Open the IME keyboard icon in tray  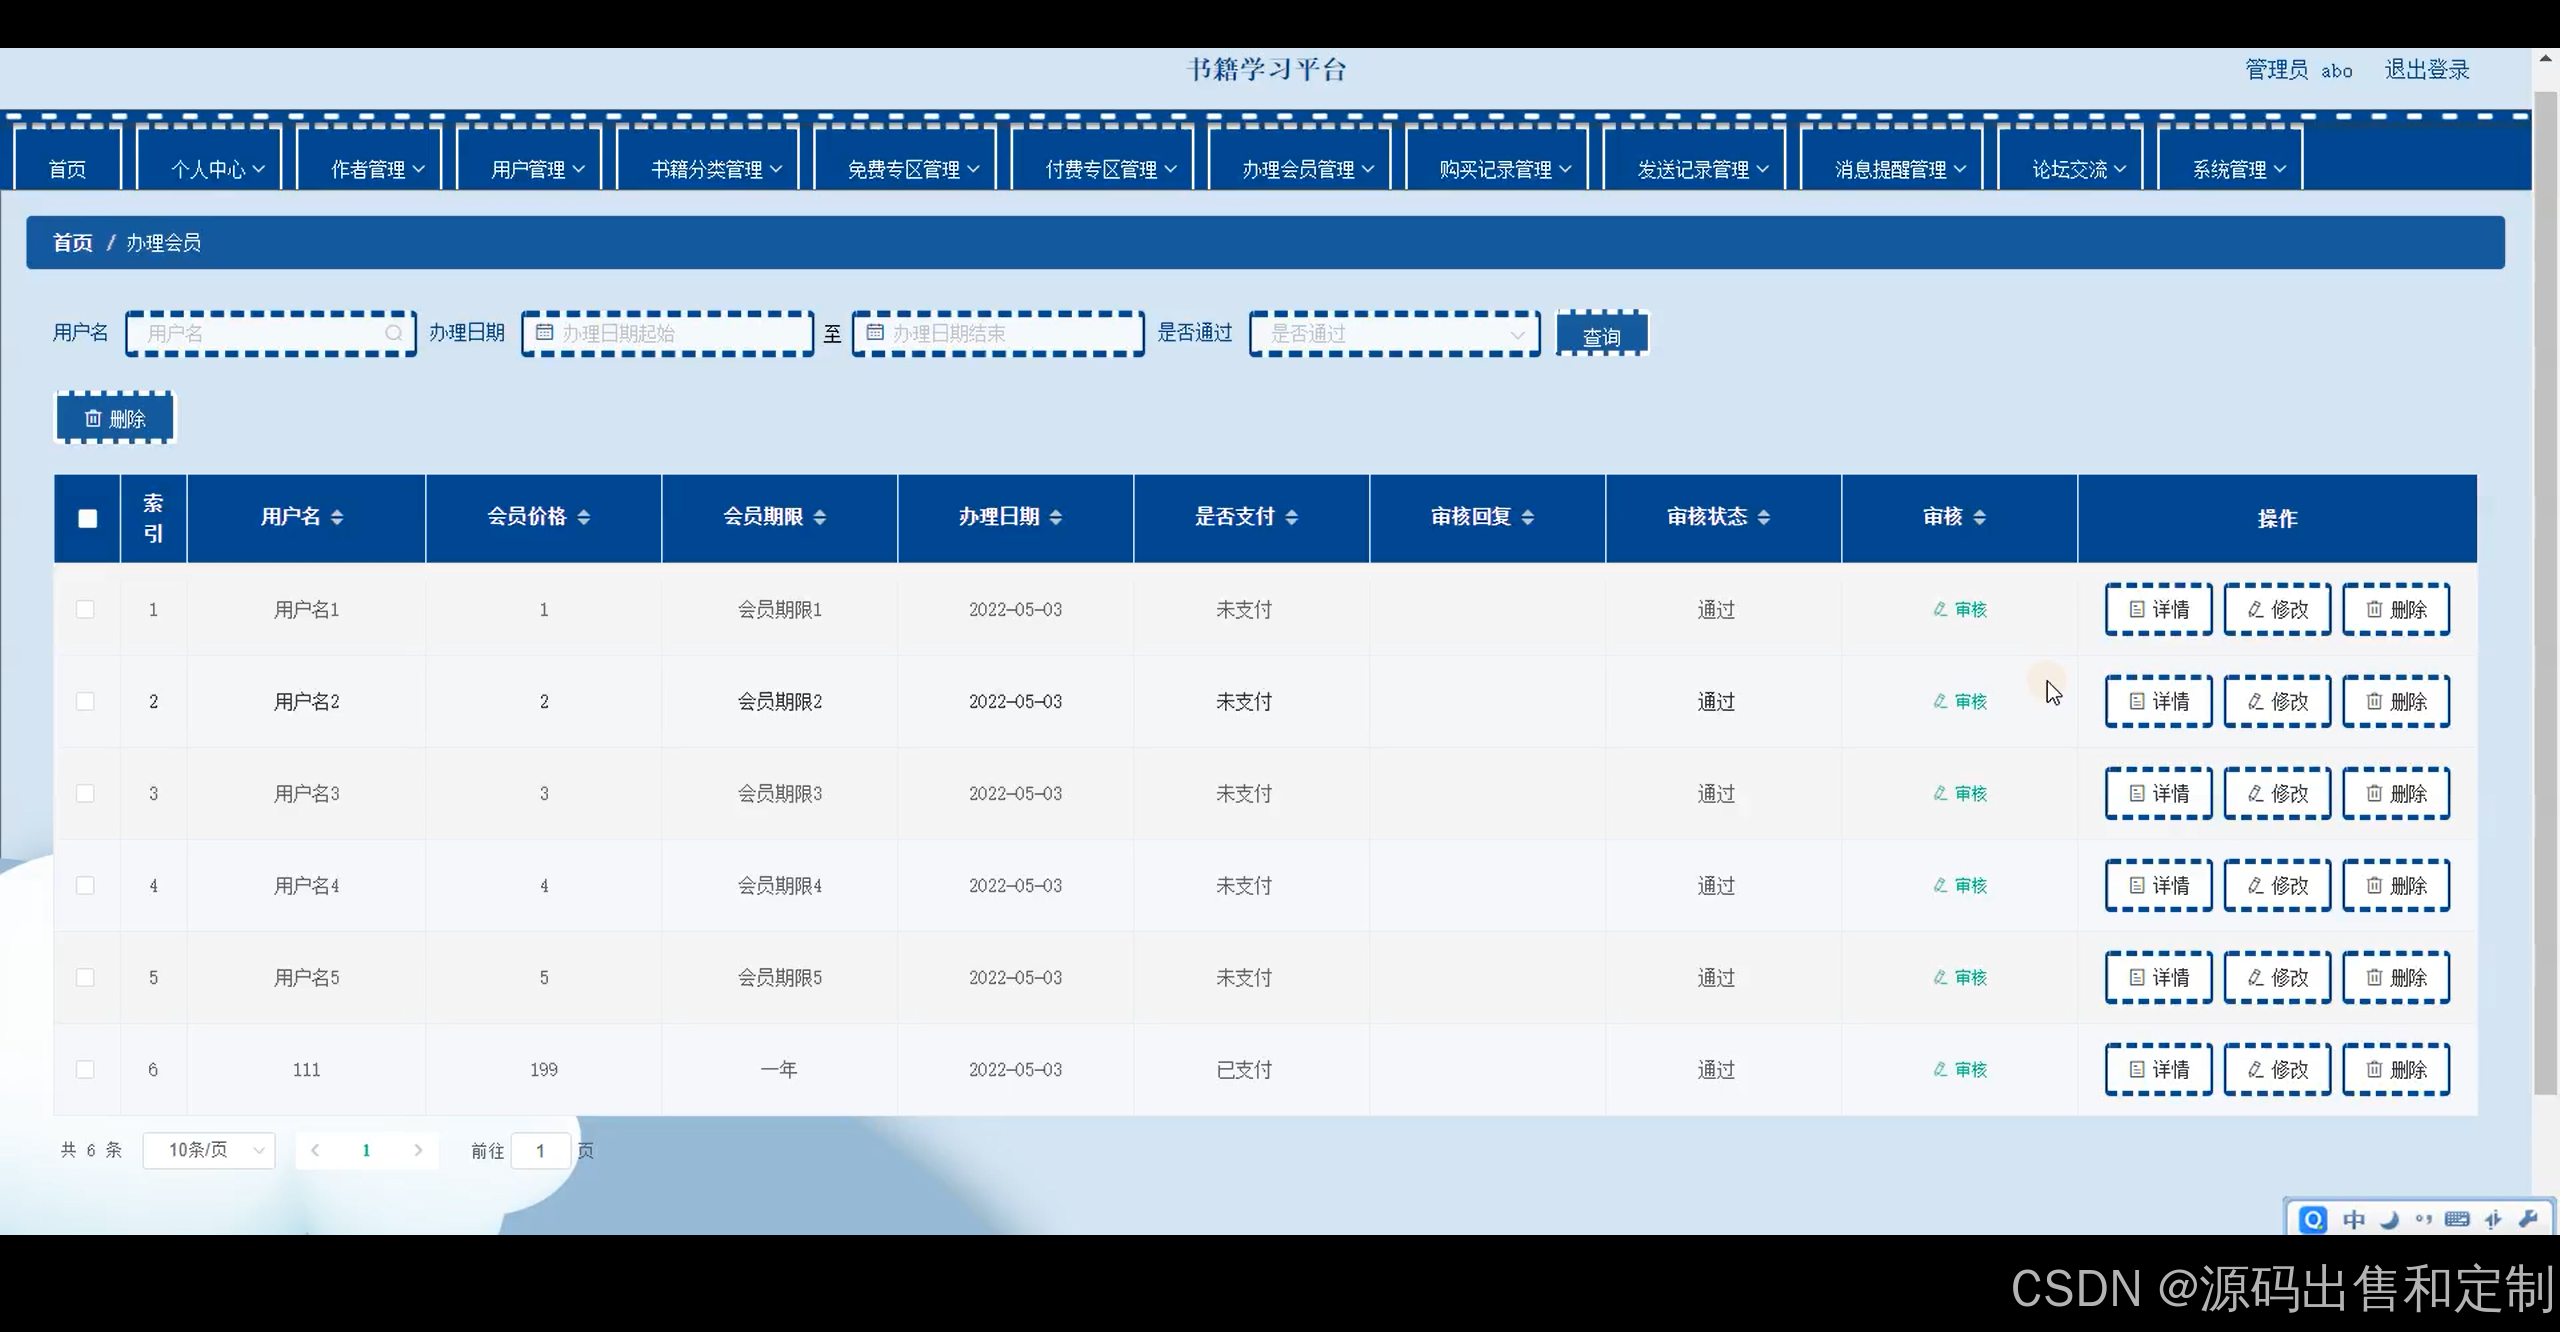pyautogui.click(x=2457, y=1219)
